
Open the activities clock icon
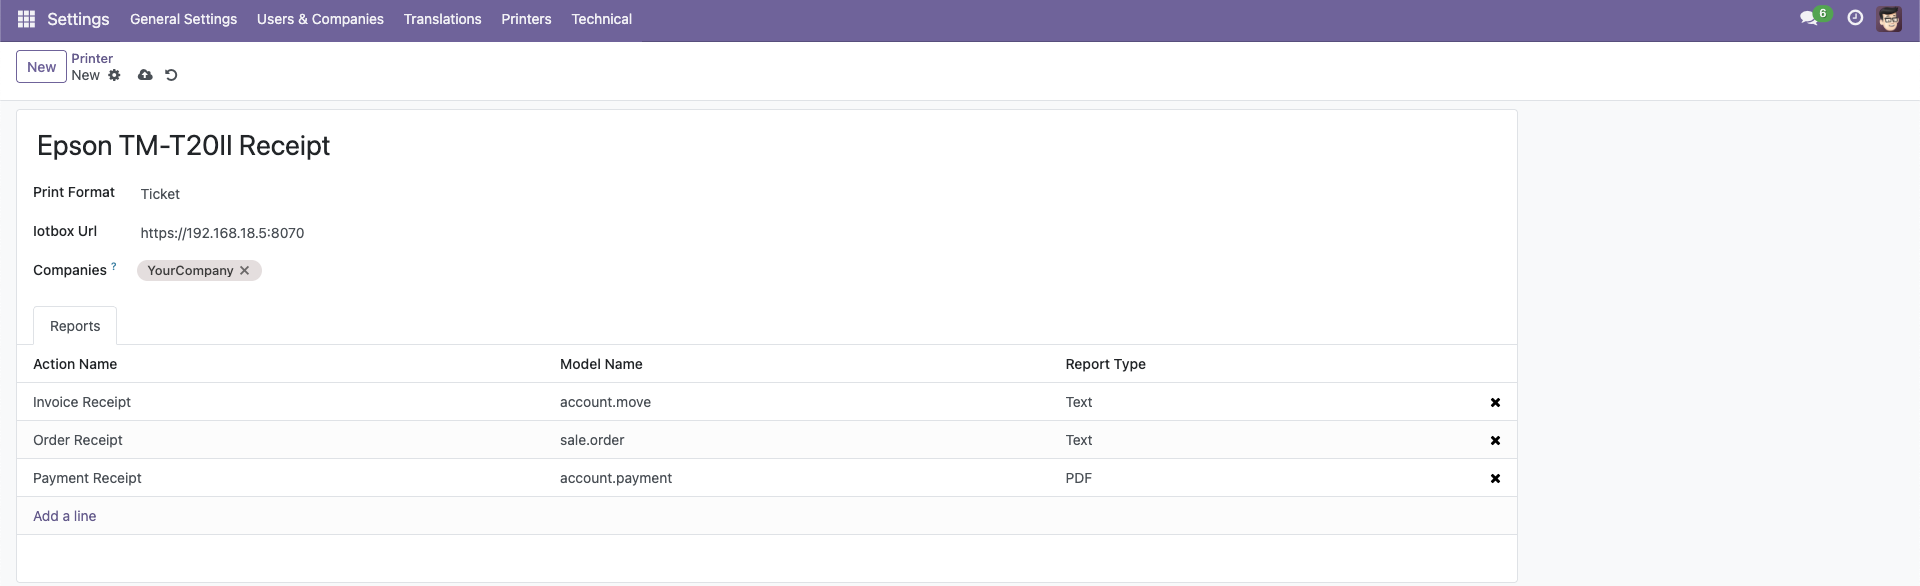(x=1855, y=18)
